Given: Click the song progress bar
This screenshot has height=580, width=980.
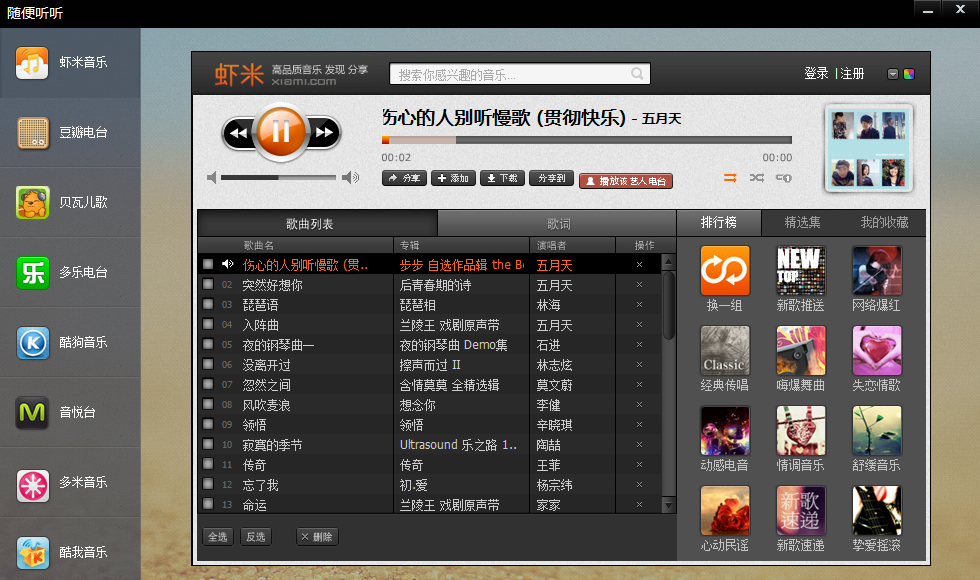Looking at the screenshot, I should (x=587, y=140).
